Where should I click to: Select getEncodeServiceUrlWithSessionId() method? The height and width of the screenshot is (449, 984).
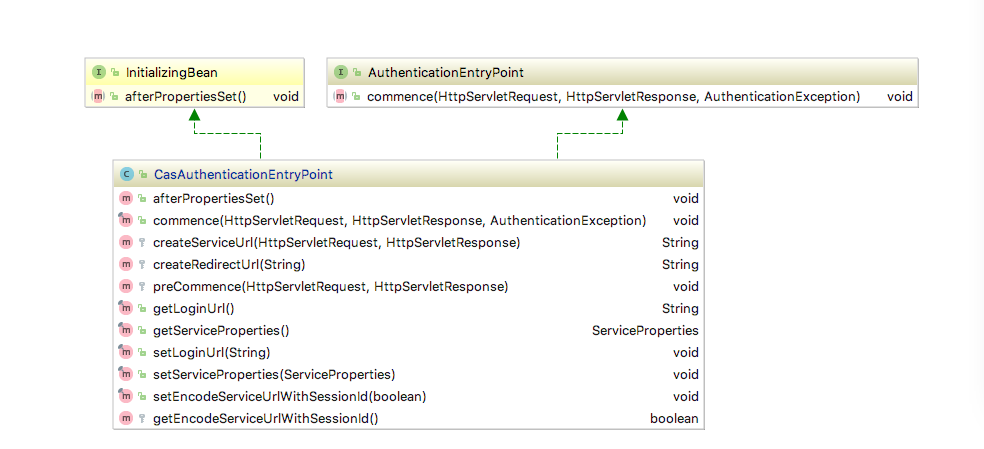265,419
